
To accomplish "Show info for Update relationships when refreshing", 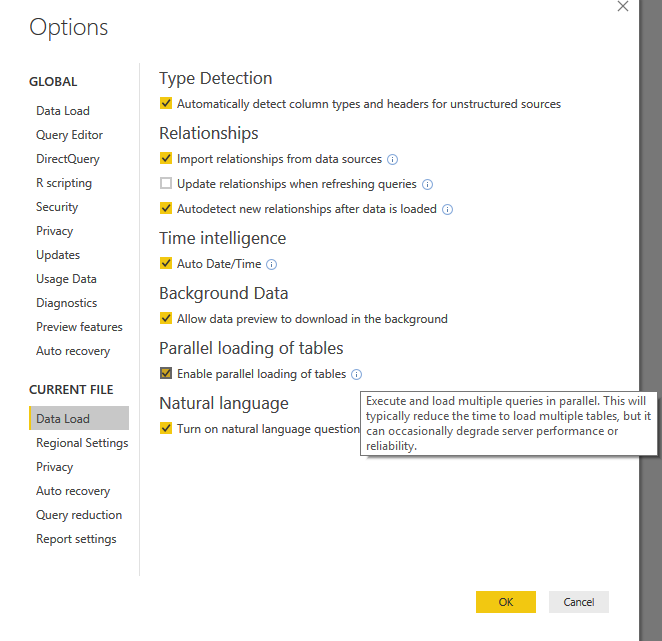I will (x=427, y=185).
